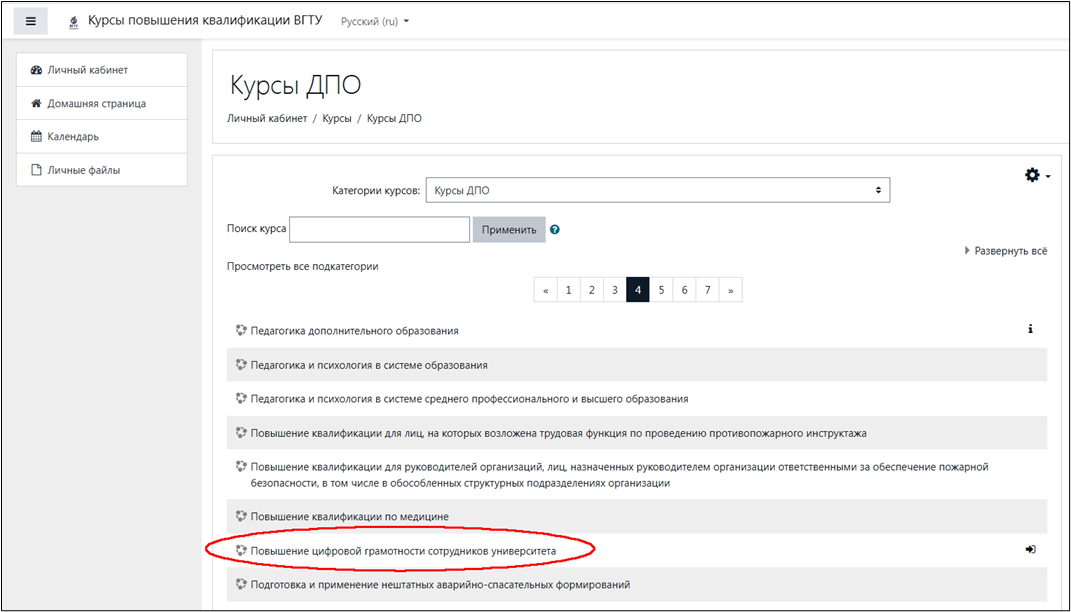Open the Русский (ru) language dropdown
The image size is (1071, 612).
[375, 21]
